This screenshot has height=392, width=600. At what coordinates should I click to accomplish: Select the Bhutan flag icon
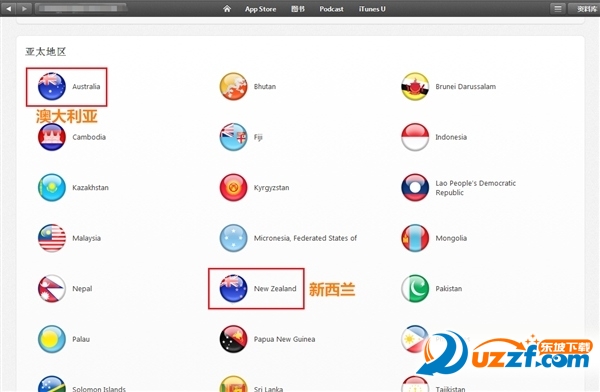(x=233, y=87)
